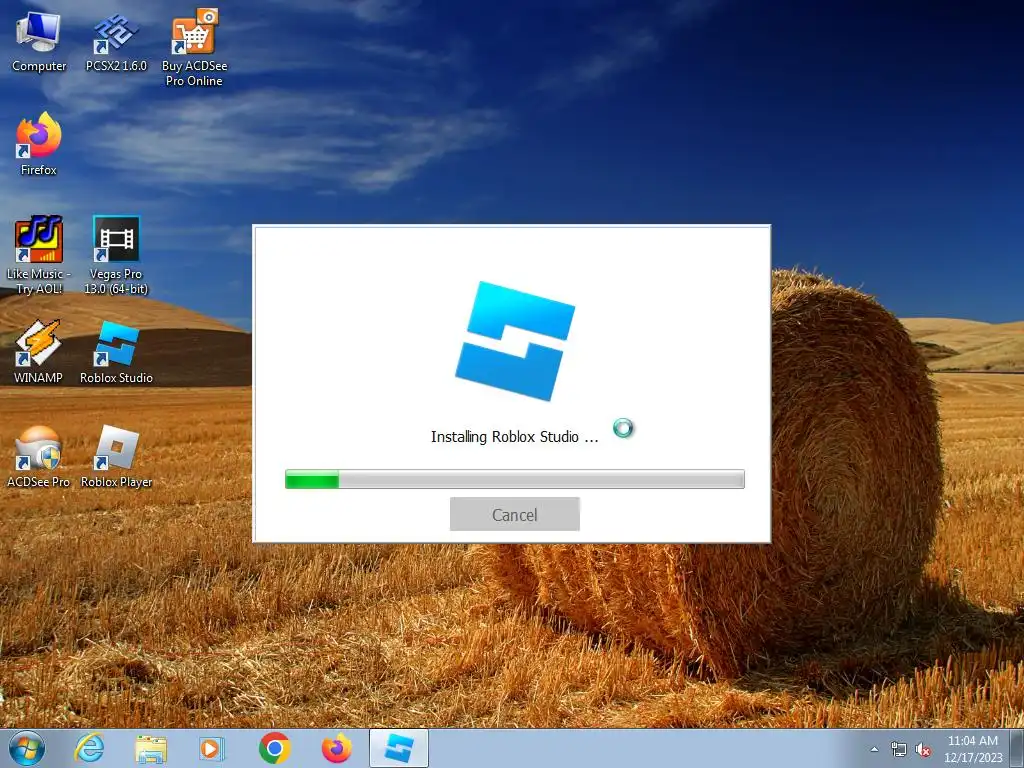The image size is (1024, 768).
Task: Open the Windows Start menu
Action: coord(27,748)
